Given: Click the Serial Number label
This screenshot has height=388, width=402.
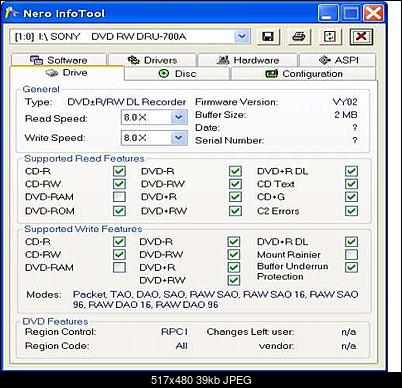Looking at the screenshot, I should [229, 140].
